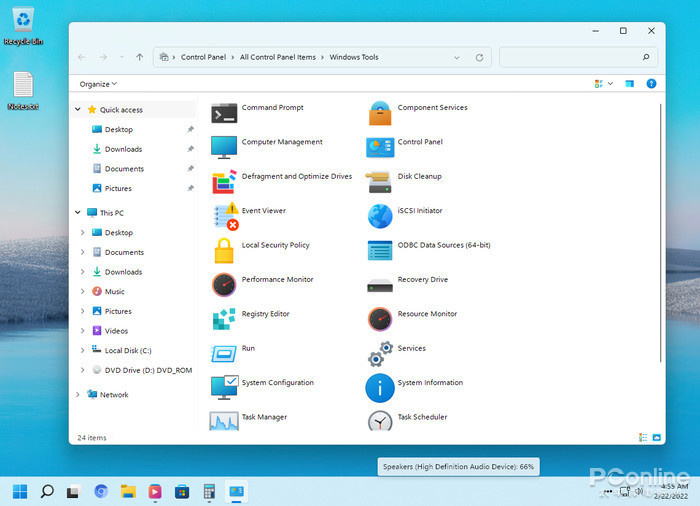The height and width of the screenshot is (506, 700).
Task: Click All Control Panel Items breadcrumb
Action: 279,57
